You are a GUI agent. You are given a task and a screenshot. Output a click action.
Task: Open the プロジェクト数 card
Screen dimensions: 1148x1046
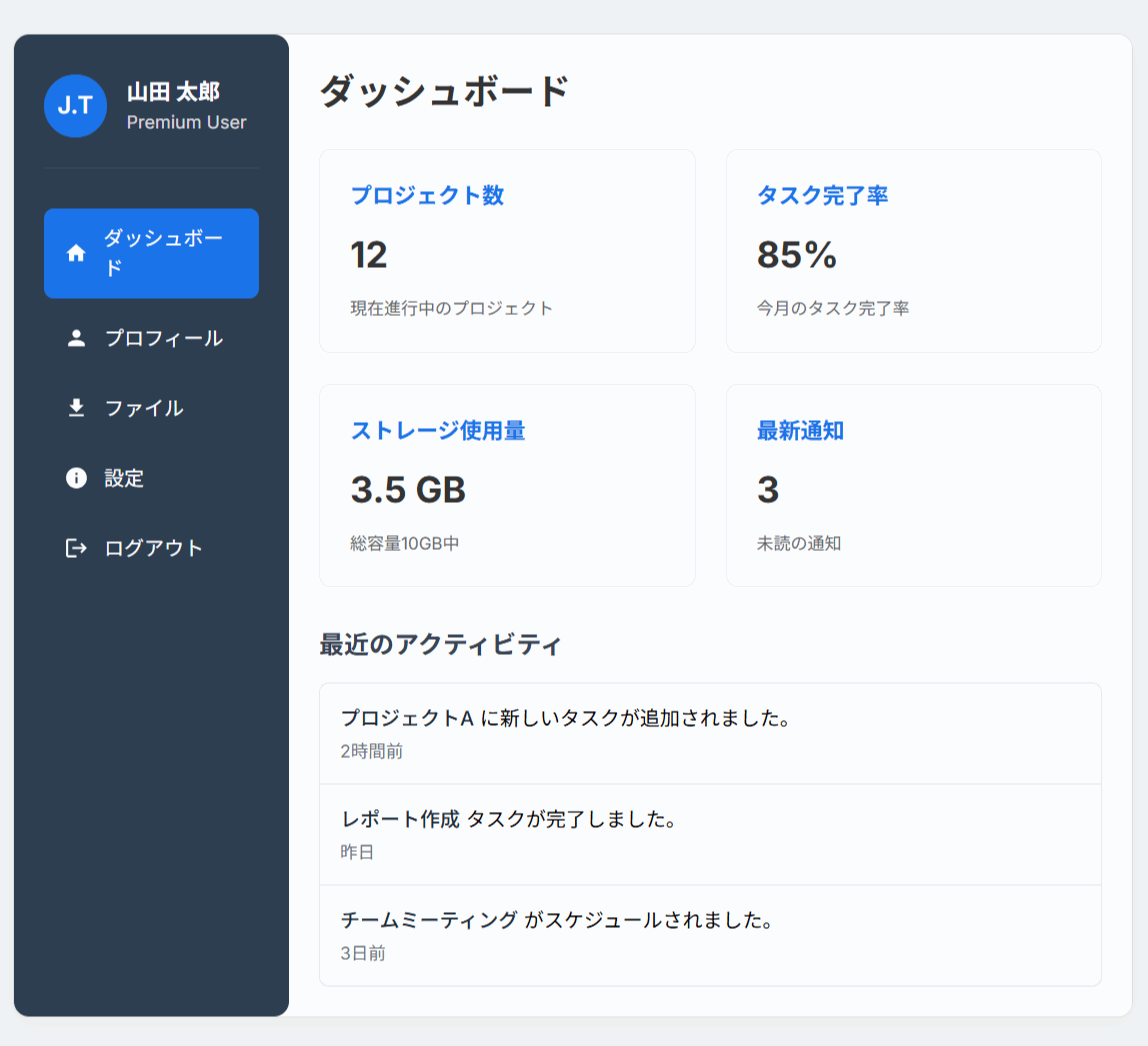[x=506, y=250]
